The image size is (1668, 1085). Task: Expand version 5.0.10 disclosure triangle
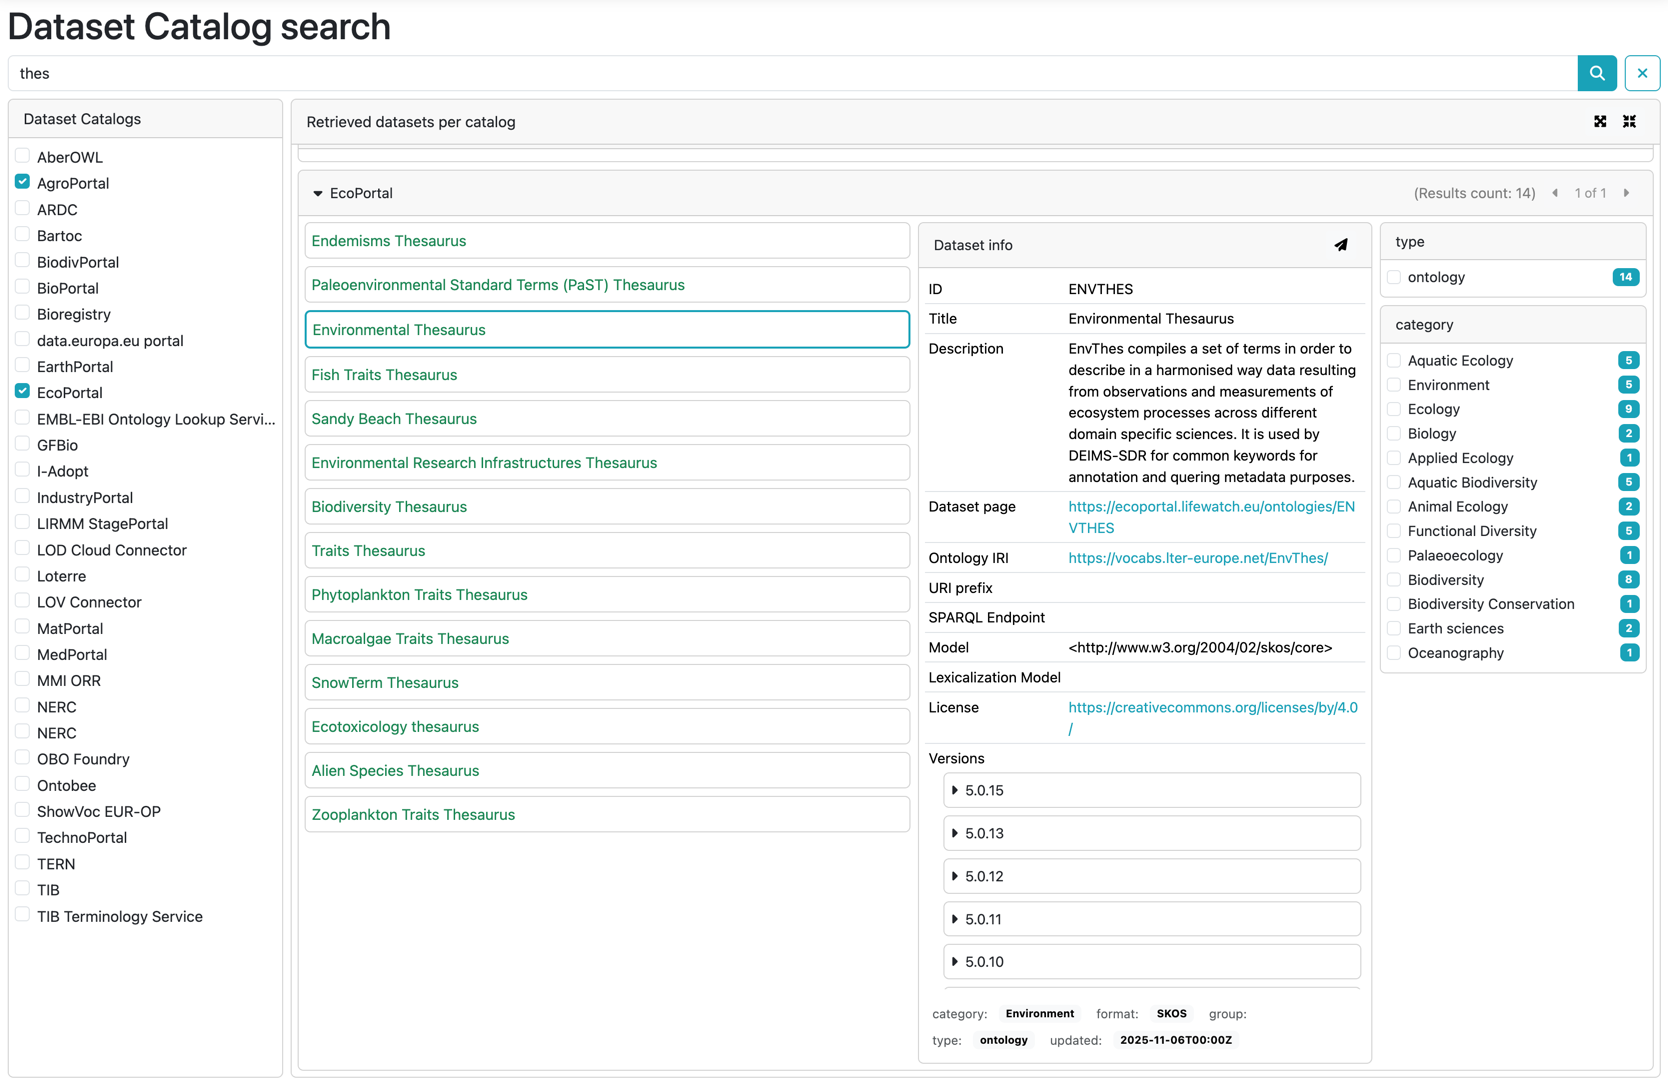pyautogui.click(x=956, y=961)
